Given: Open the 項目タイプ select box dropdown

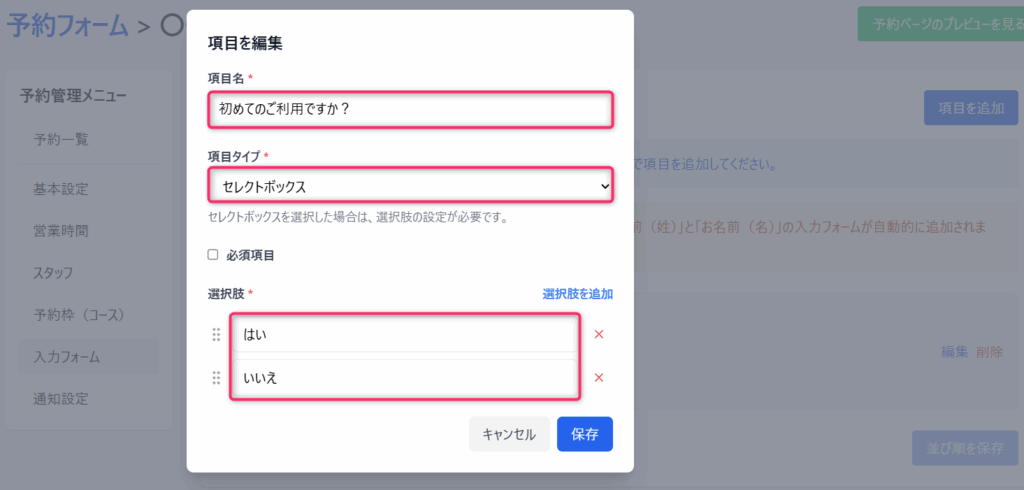Looking at the screenshot, I should point(410,186).
